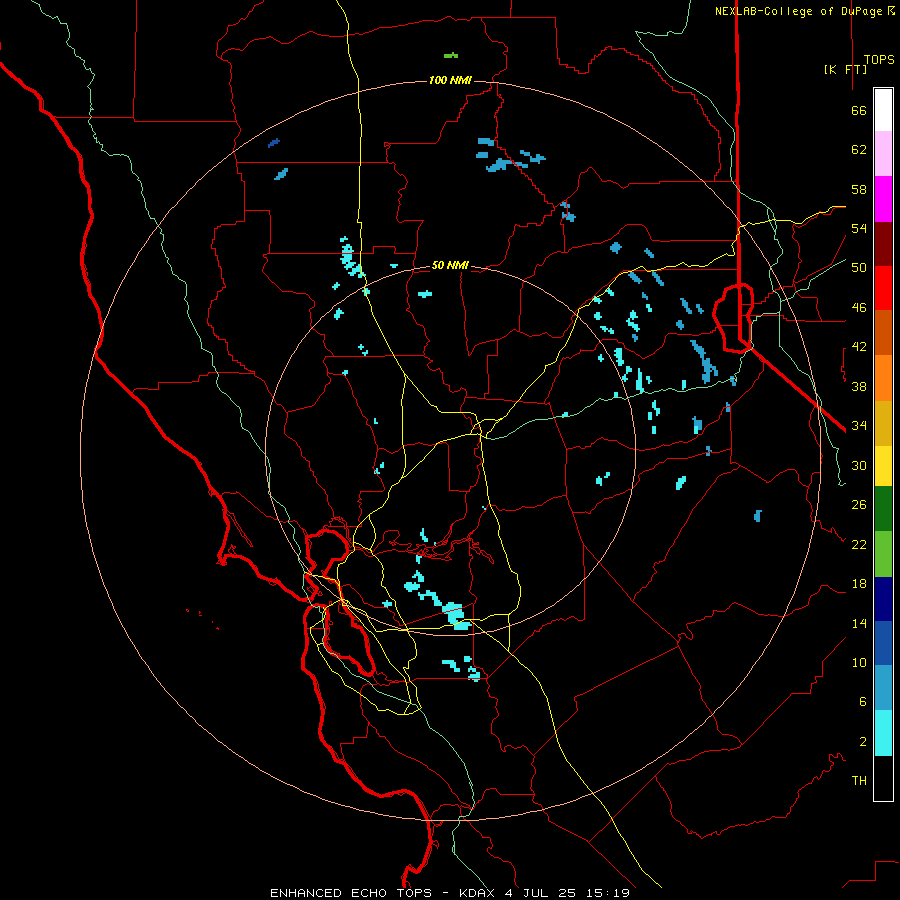Image resolution: width=900 pixels, height=900 pixels.
Task: Click the '10' legend value
Action: pos(859,662)
